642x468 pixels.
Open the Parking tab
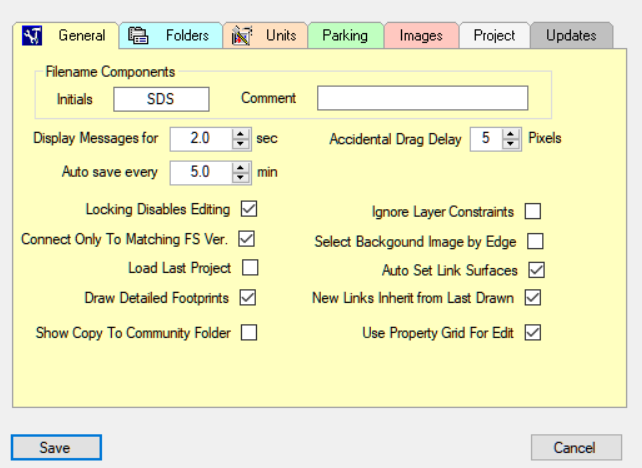pos(346,36)
